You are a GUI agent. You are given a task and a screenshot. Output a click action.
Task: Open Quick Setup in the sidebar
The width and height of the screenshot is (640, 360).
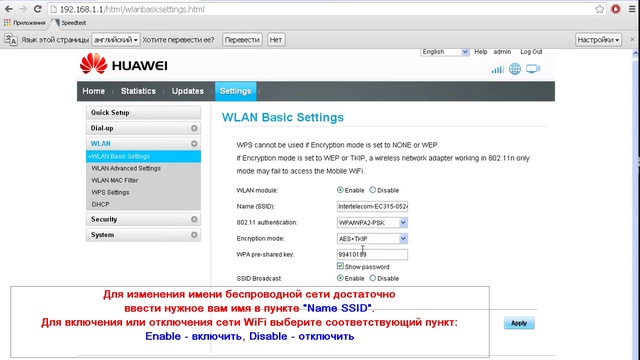tap(143, 113)
